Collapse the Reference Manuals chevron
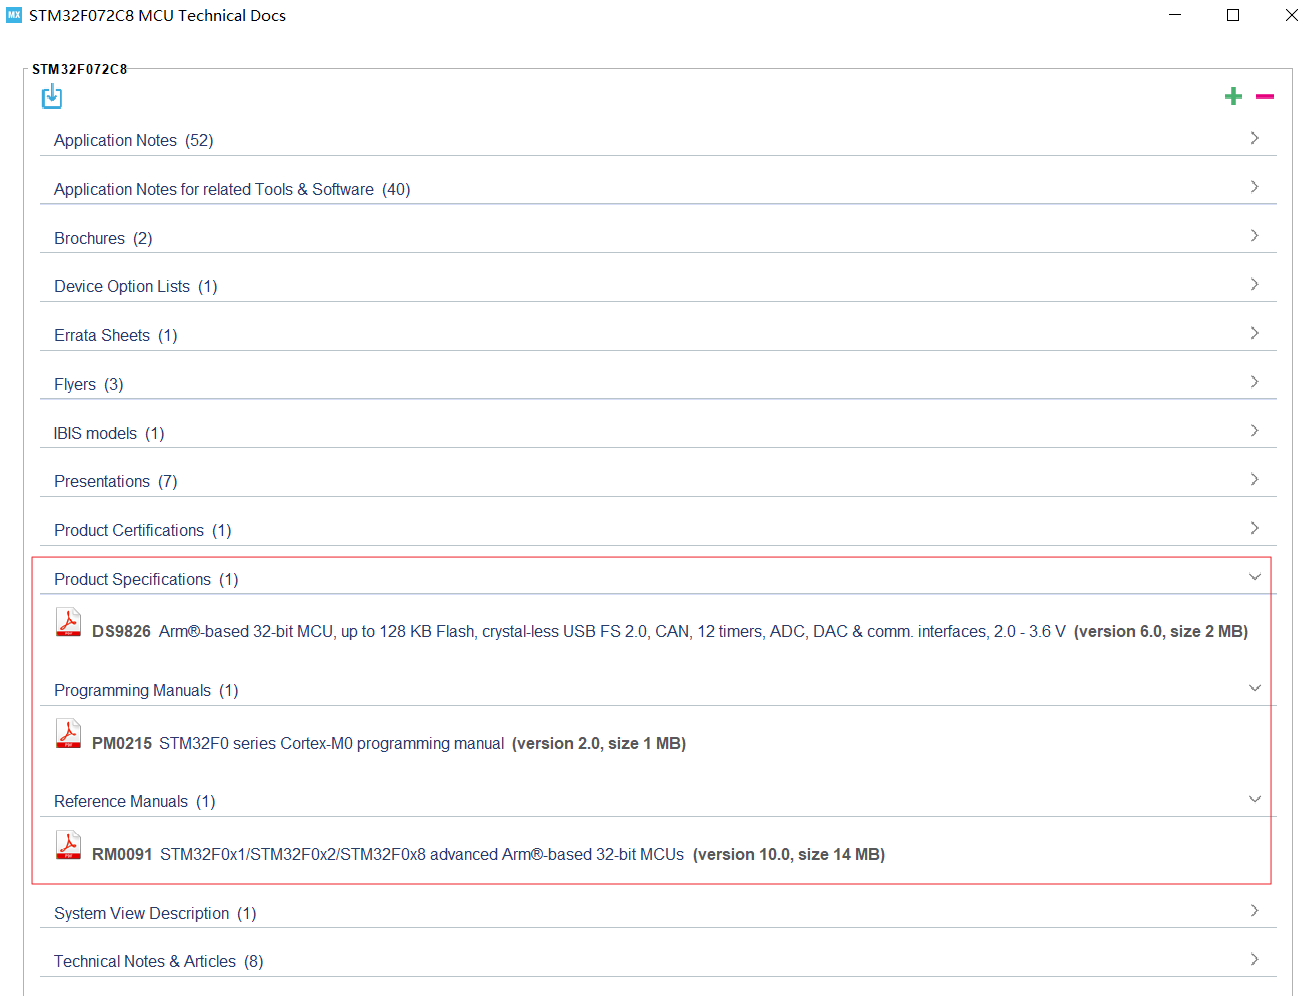The height and width of the screenshot is (996, 1303). (x=1254, y=799)
